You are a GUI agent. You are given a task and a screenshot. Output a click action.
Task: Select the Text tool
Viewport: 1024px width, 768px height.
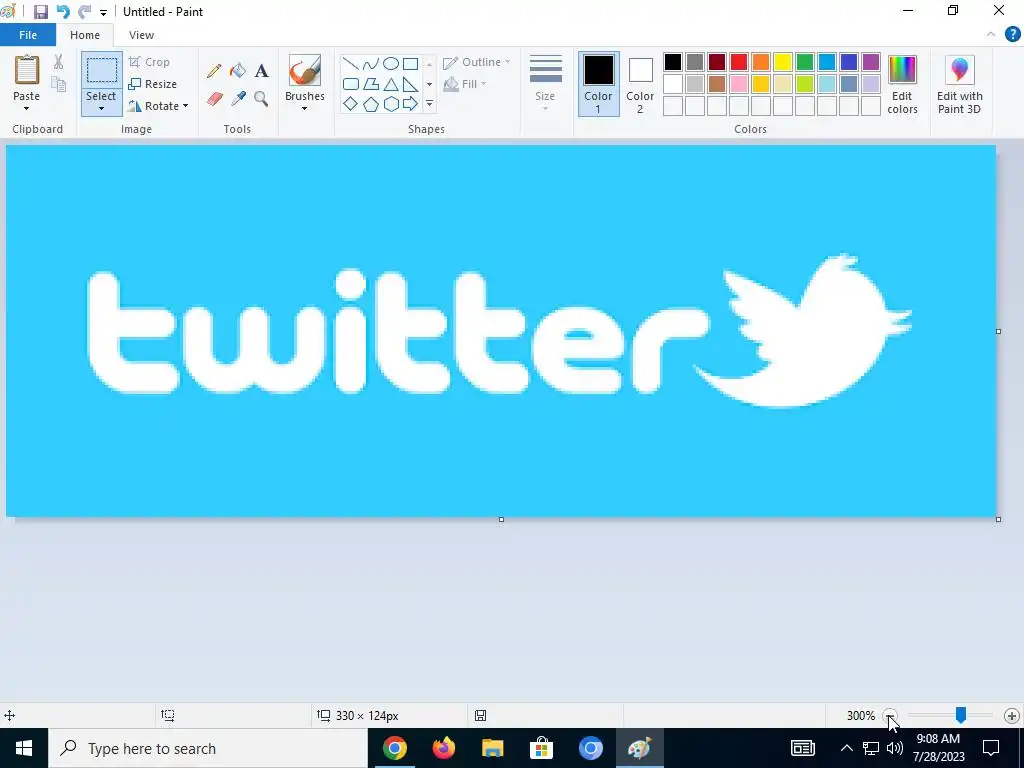(x=261, y=71)
